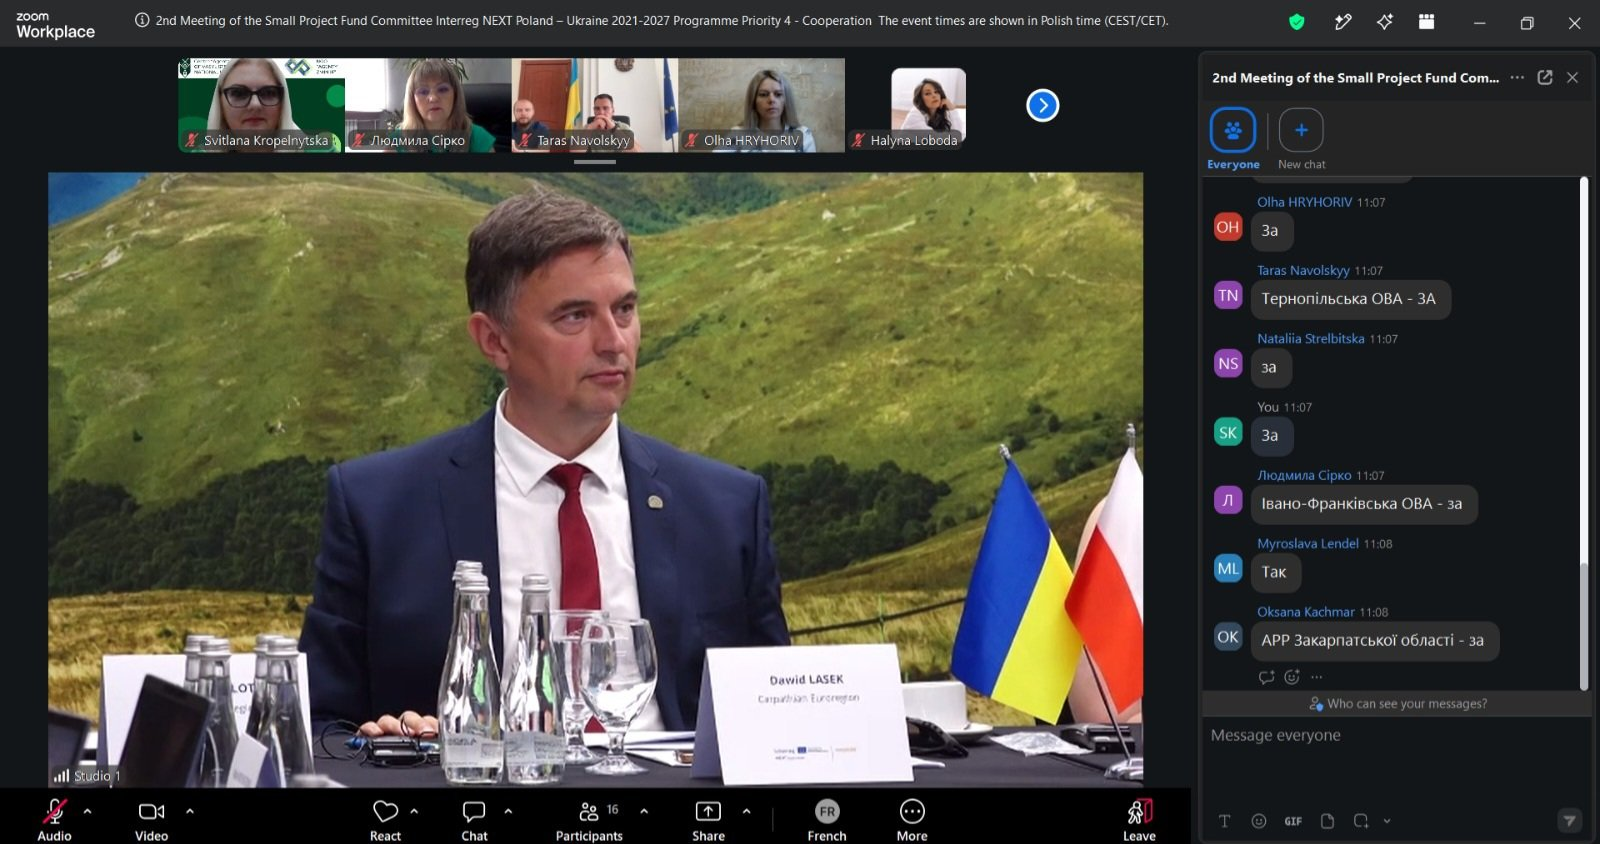Screen dimensions: 1600x844
Task: Open Taras Navolskyy's name in chat
Action: point(1303,270)
